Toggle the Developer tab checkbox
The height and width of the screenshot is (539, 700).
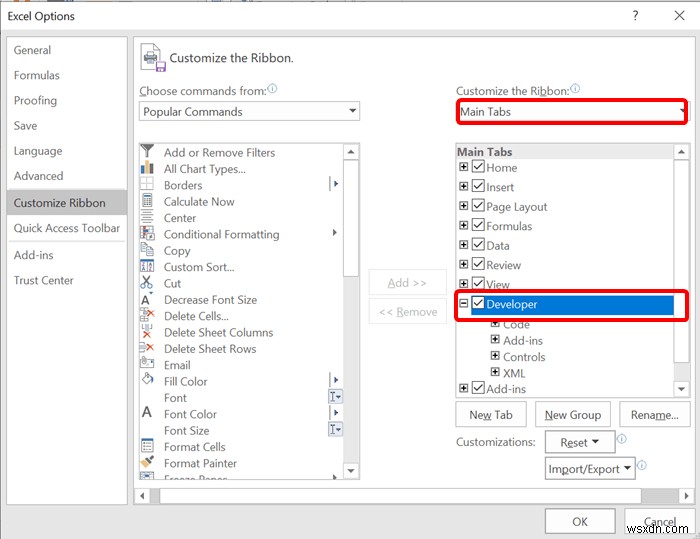tap(478, 303)
